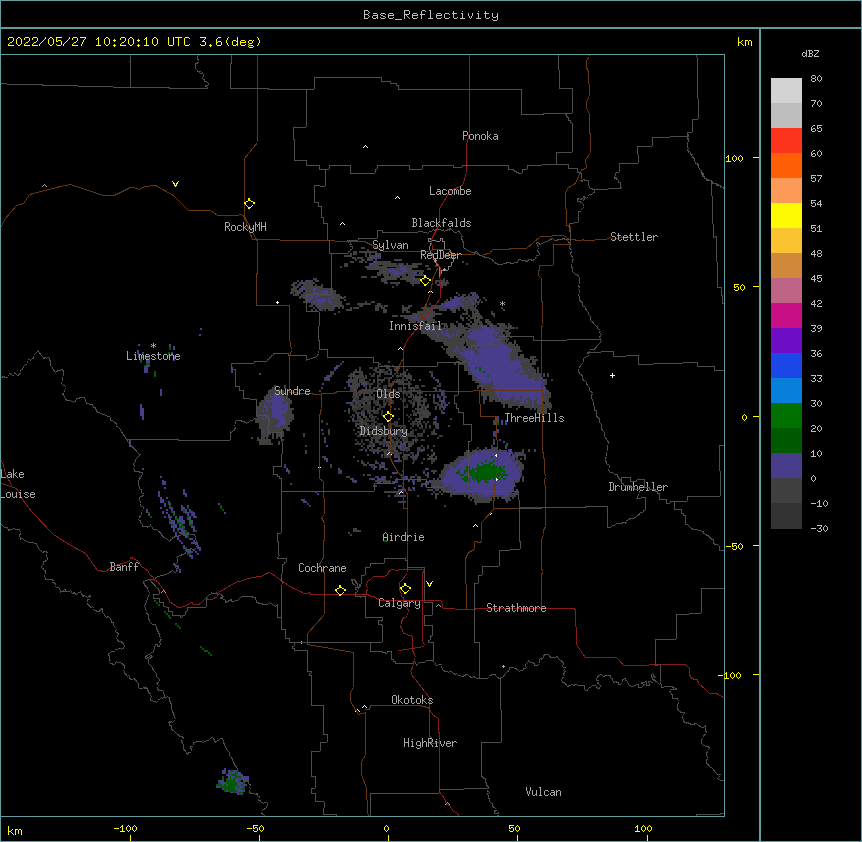
Task: Select the Airdrie label
Action: pyautogui.click(x=404, y=537)
